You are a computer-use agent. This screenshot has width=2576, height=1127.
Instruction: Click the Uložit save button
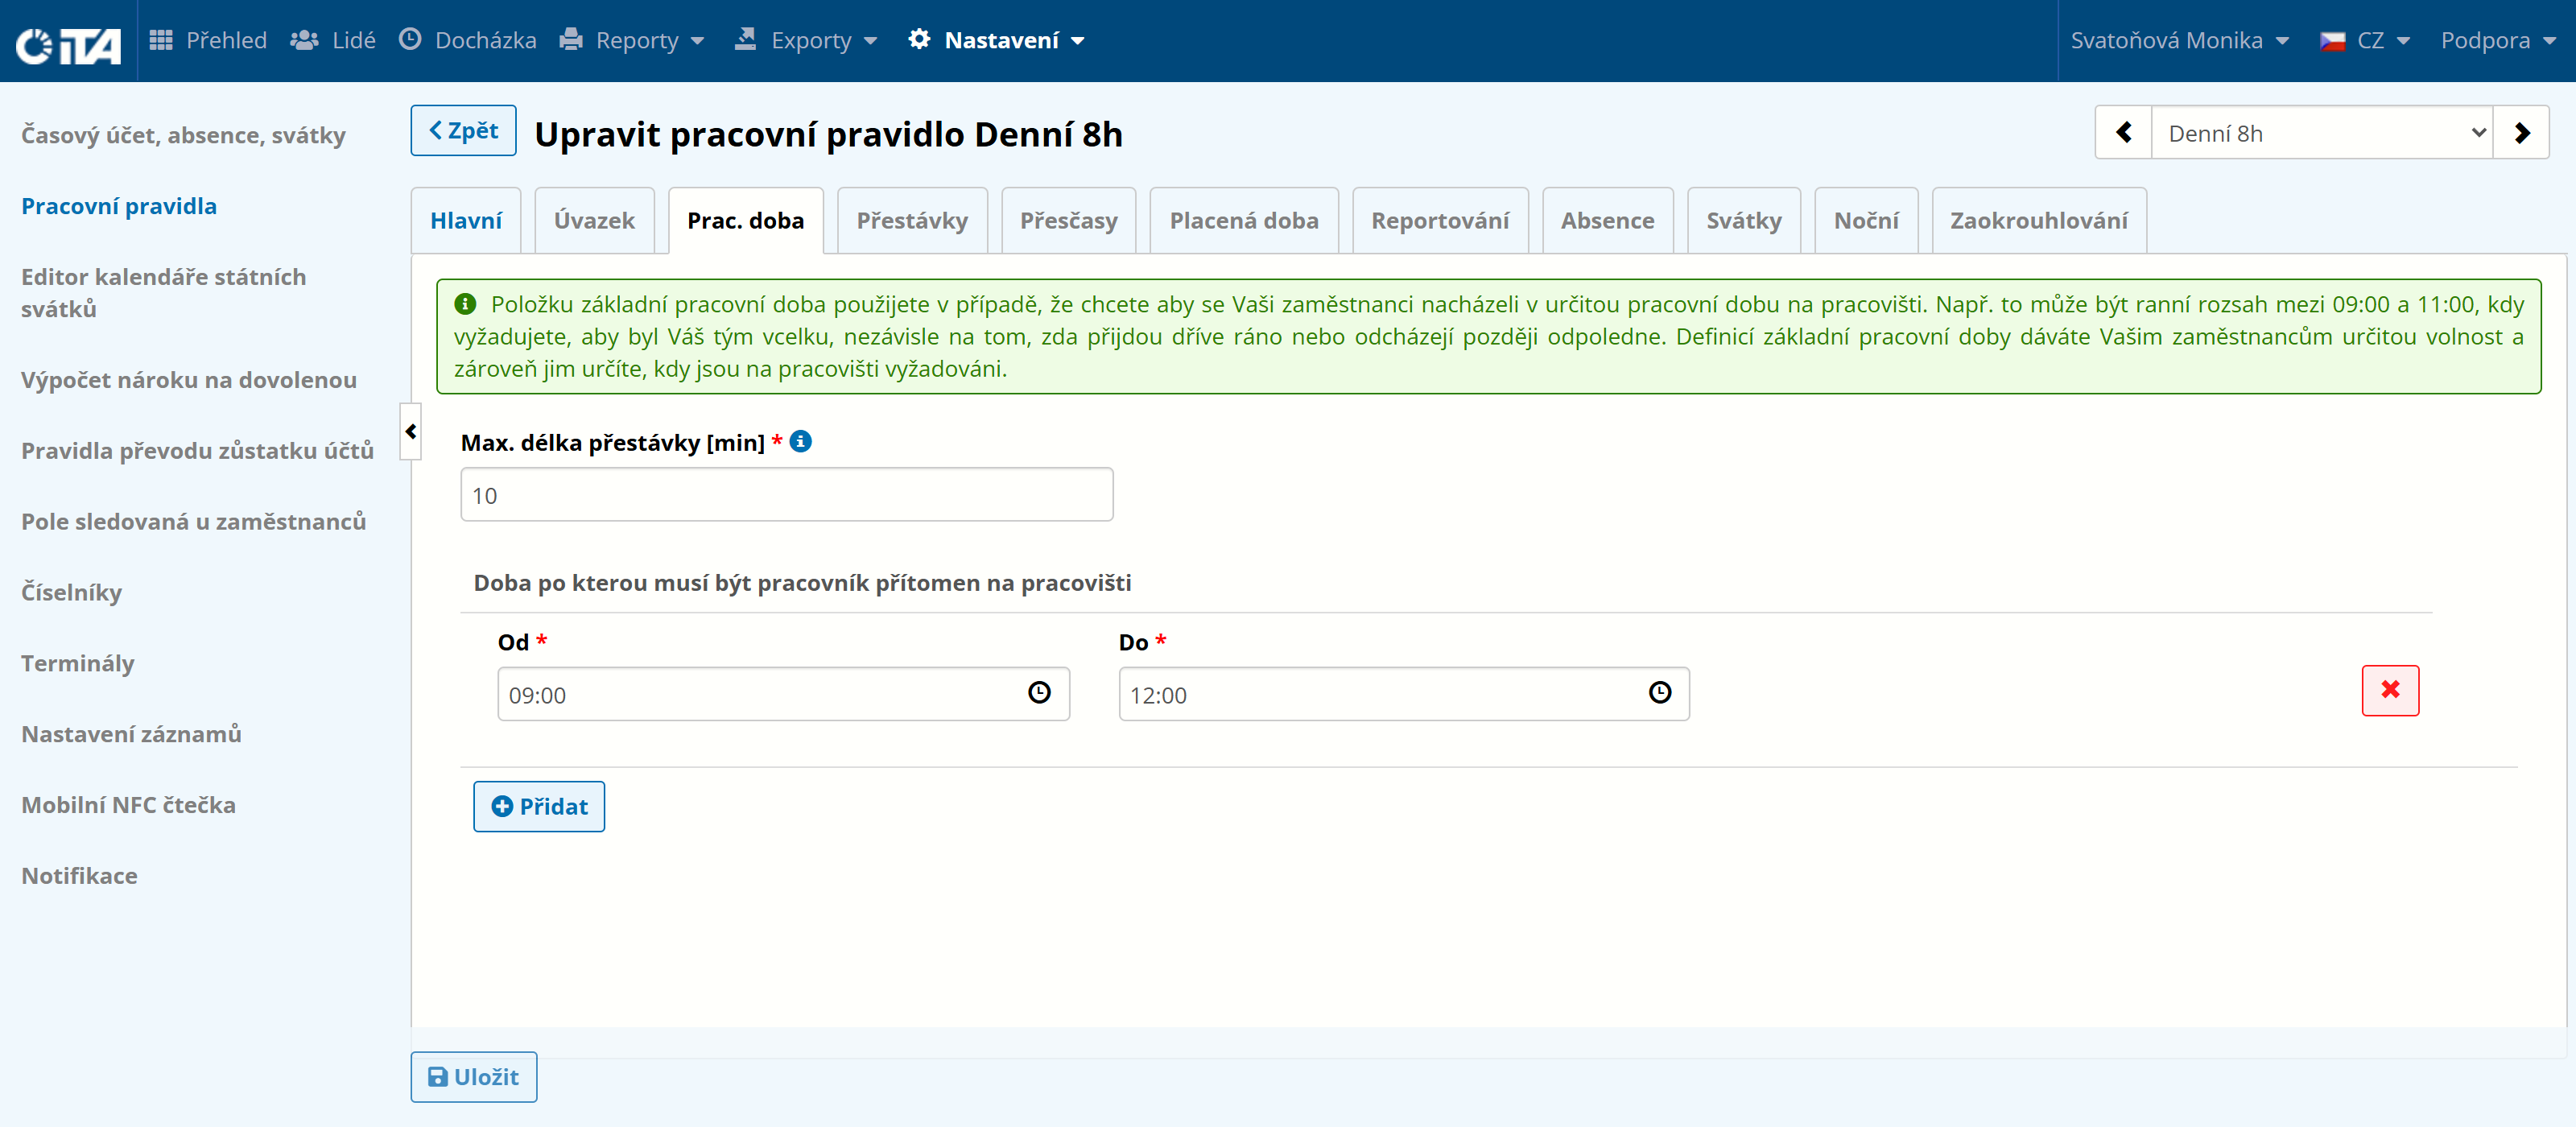pyautogui.click(x=473, y=1077)
